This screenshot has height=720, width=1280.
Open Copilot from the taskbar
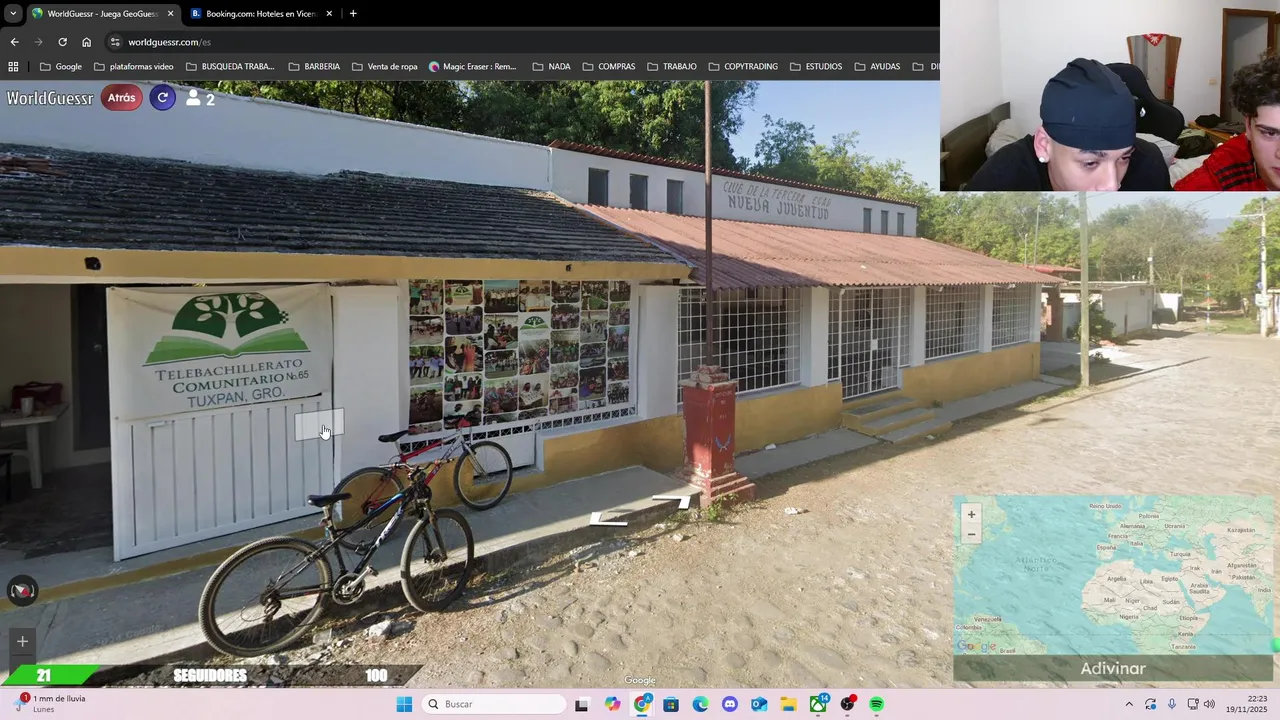coord(612,704)
